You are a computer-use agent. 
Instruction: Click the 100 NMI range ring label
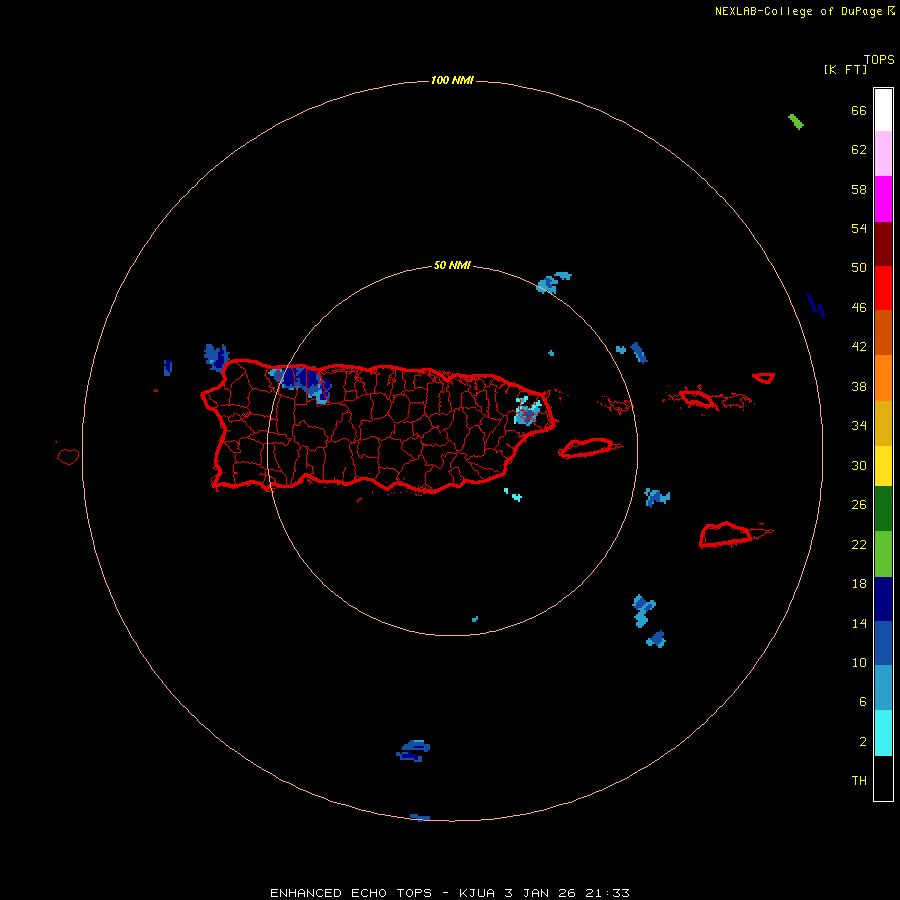(x=452, y=80)
